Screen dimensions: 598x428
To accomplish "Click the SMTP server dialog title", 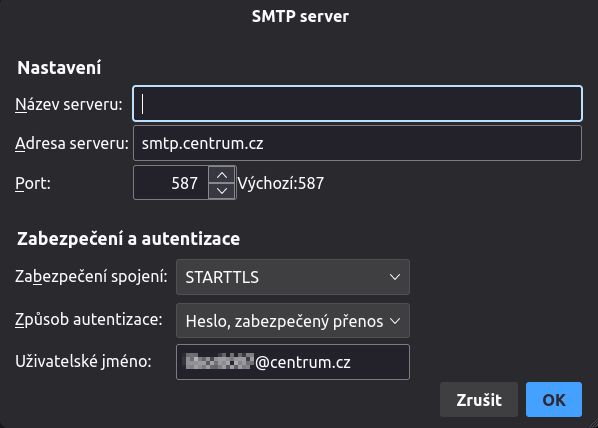I will 300,16.
